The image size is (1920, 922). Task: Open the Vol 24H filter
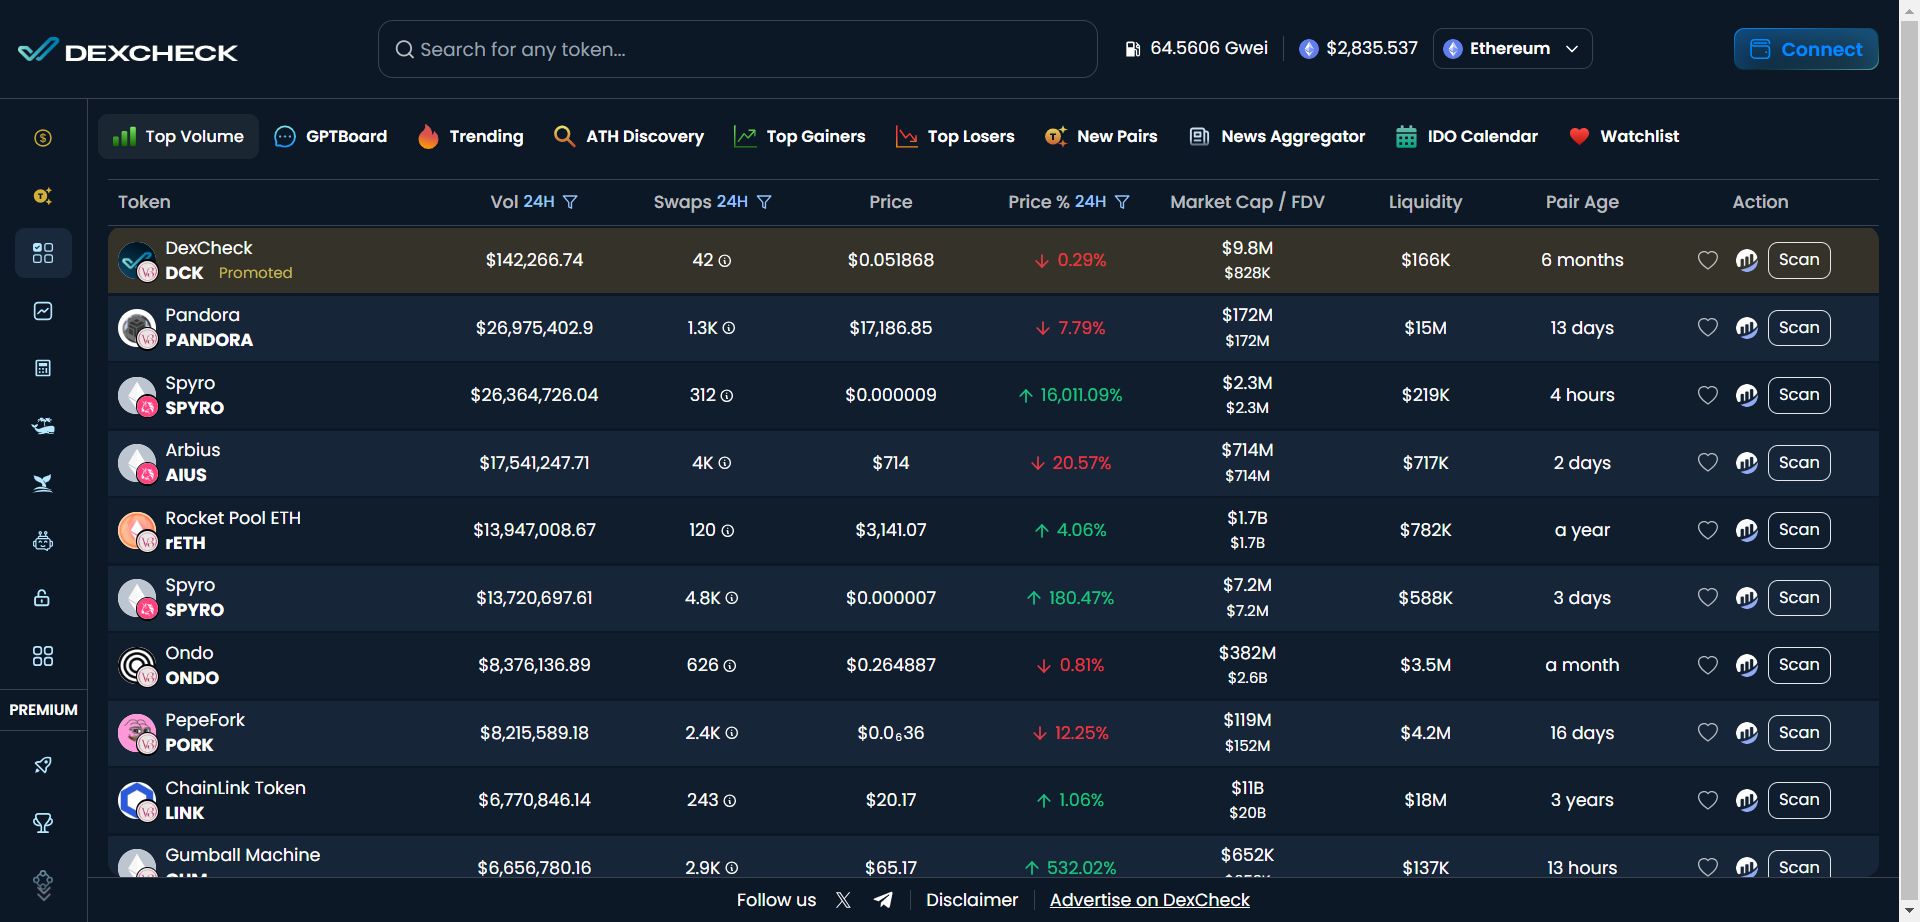pyautogui.click(x=570, y=202)
